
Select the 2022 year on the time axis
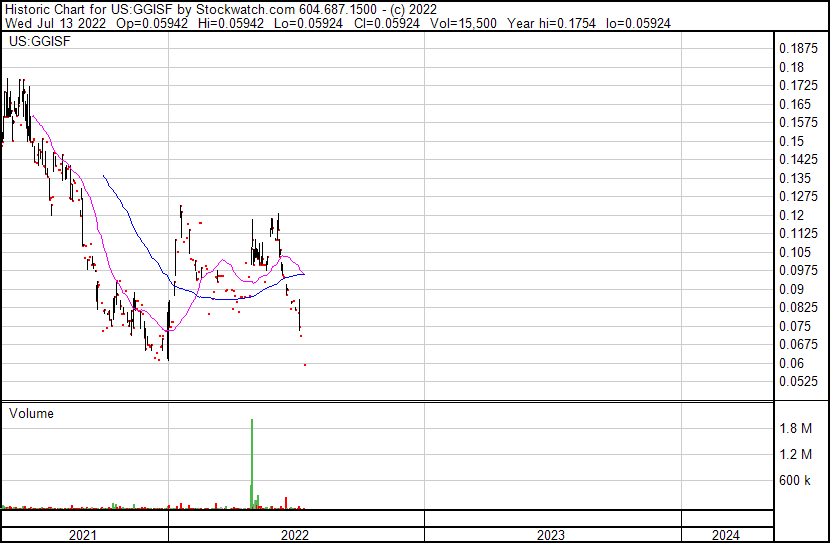[295, 535]
